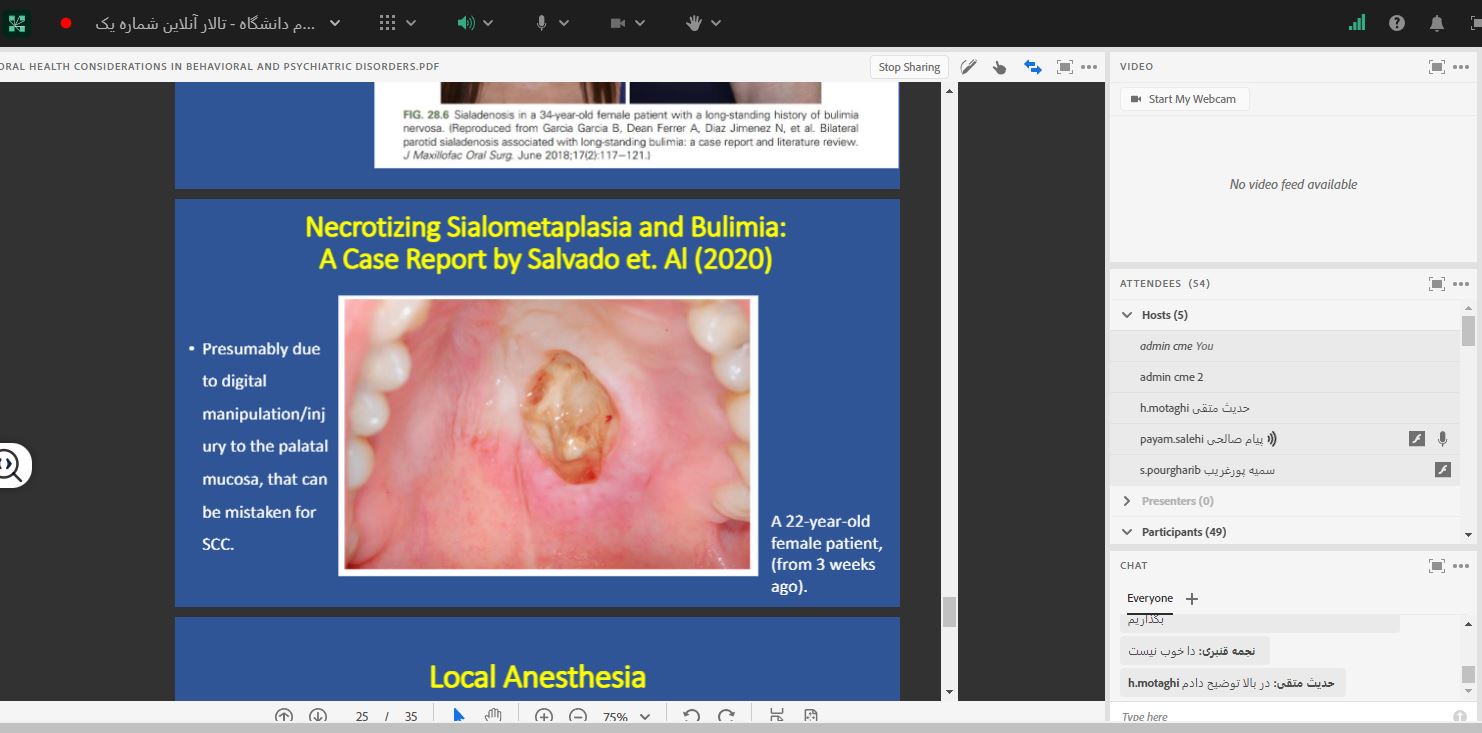Image resolution: width=1482 pixels, height=733 pixels.
Task: Click Start My Webcam button
Action: [1183, 99]
